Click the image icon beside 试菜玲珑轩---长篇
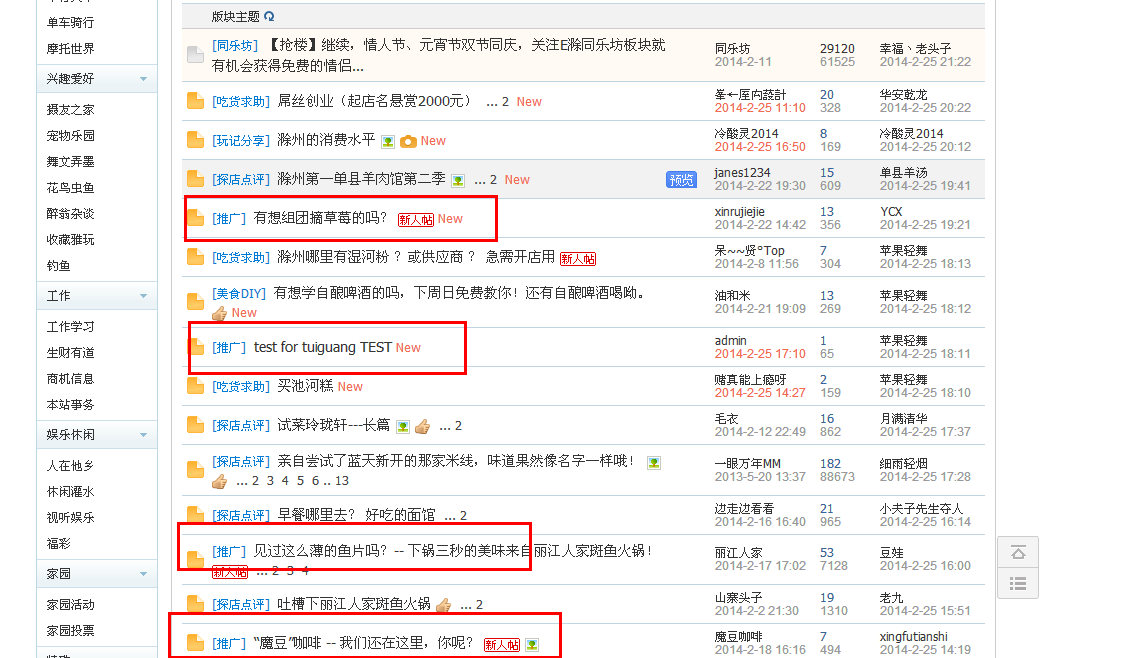 [403, 426]
